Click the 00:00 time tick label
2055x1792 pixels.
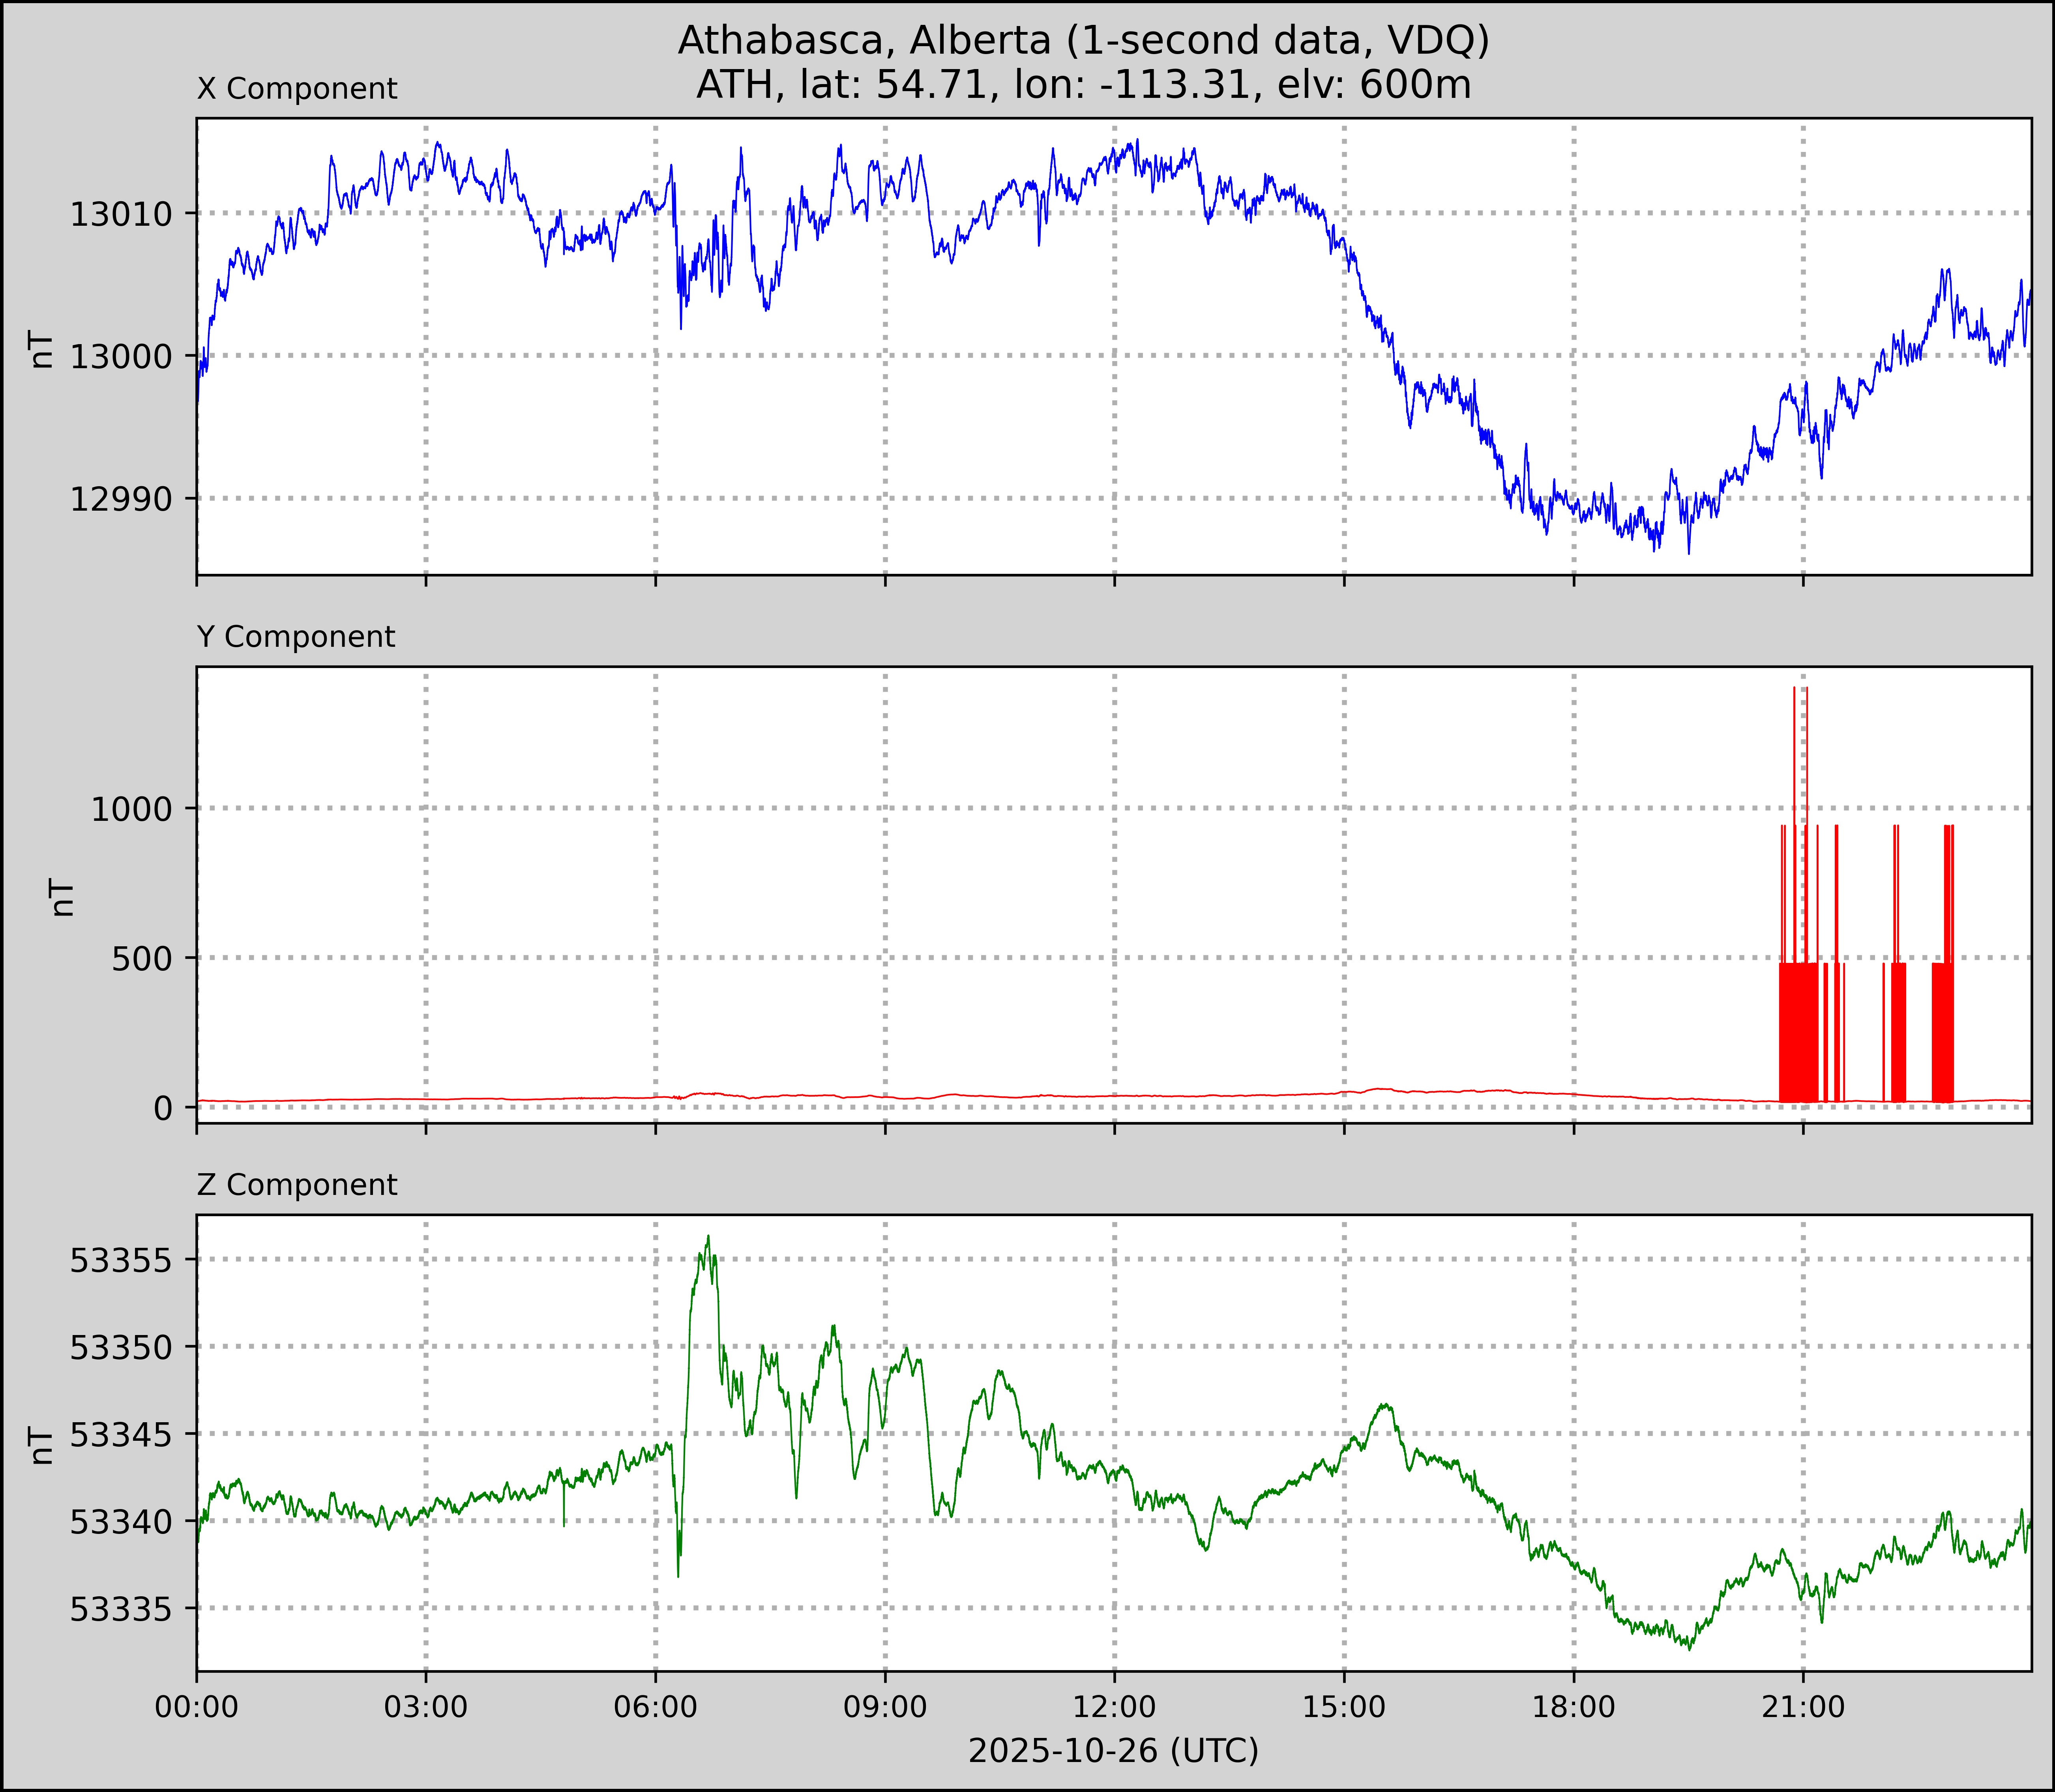[x=197, y=1707]
